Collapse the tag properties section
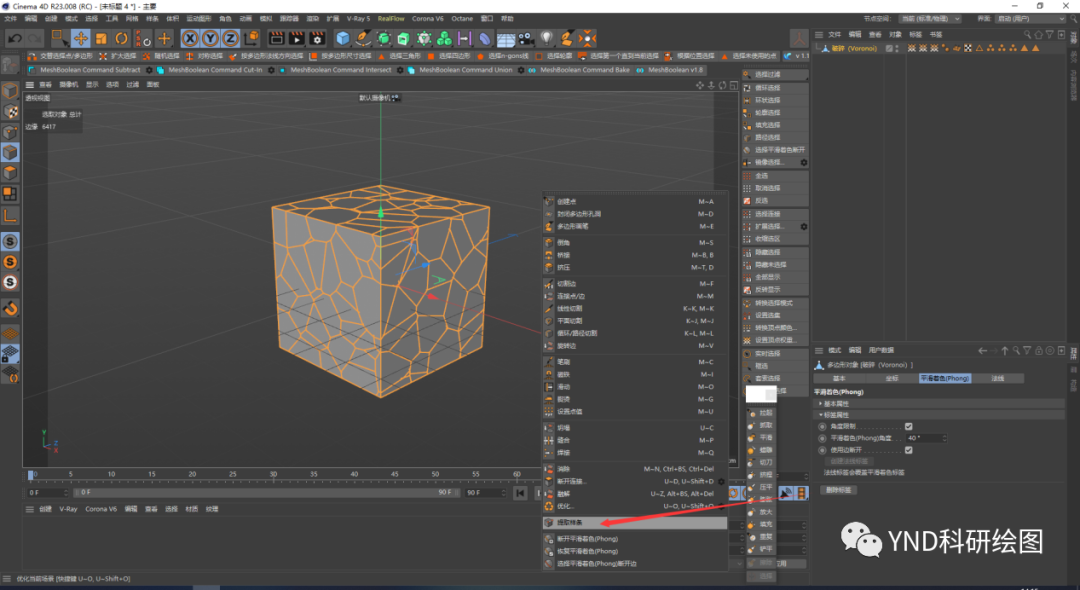This screenshot has height=590, width=1080. pos(939,415)
